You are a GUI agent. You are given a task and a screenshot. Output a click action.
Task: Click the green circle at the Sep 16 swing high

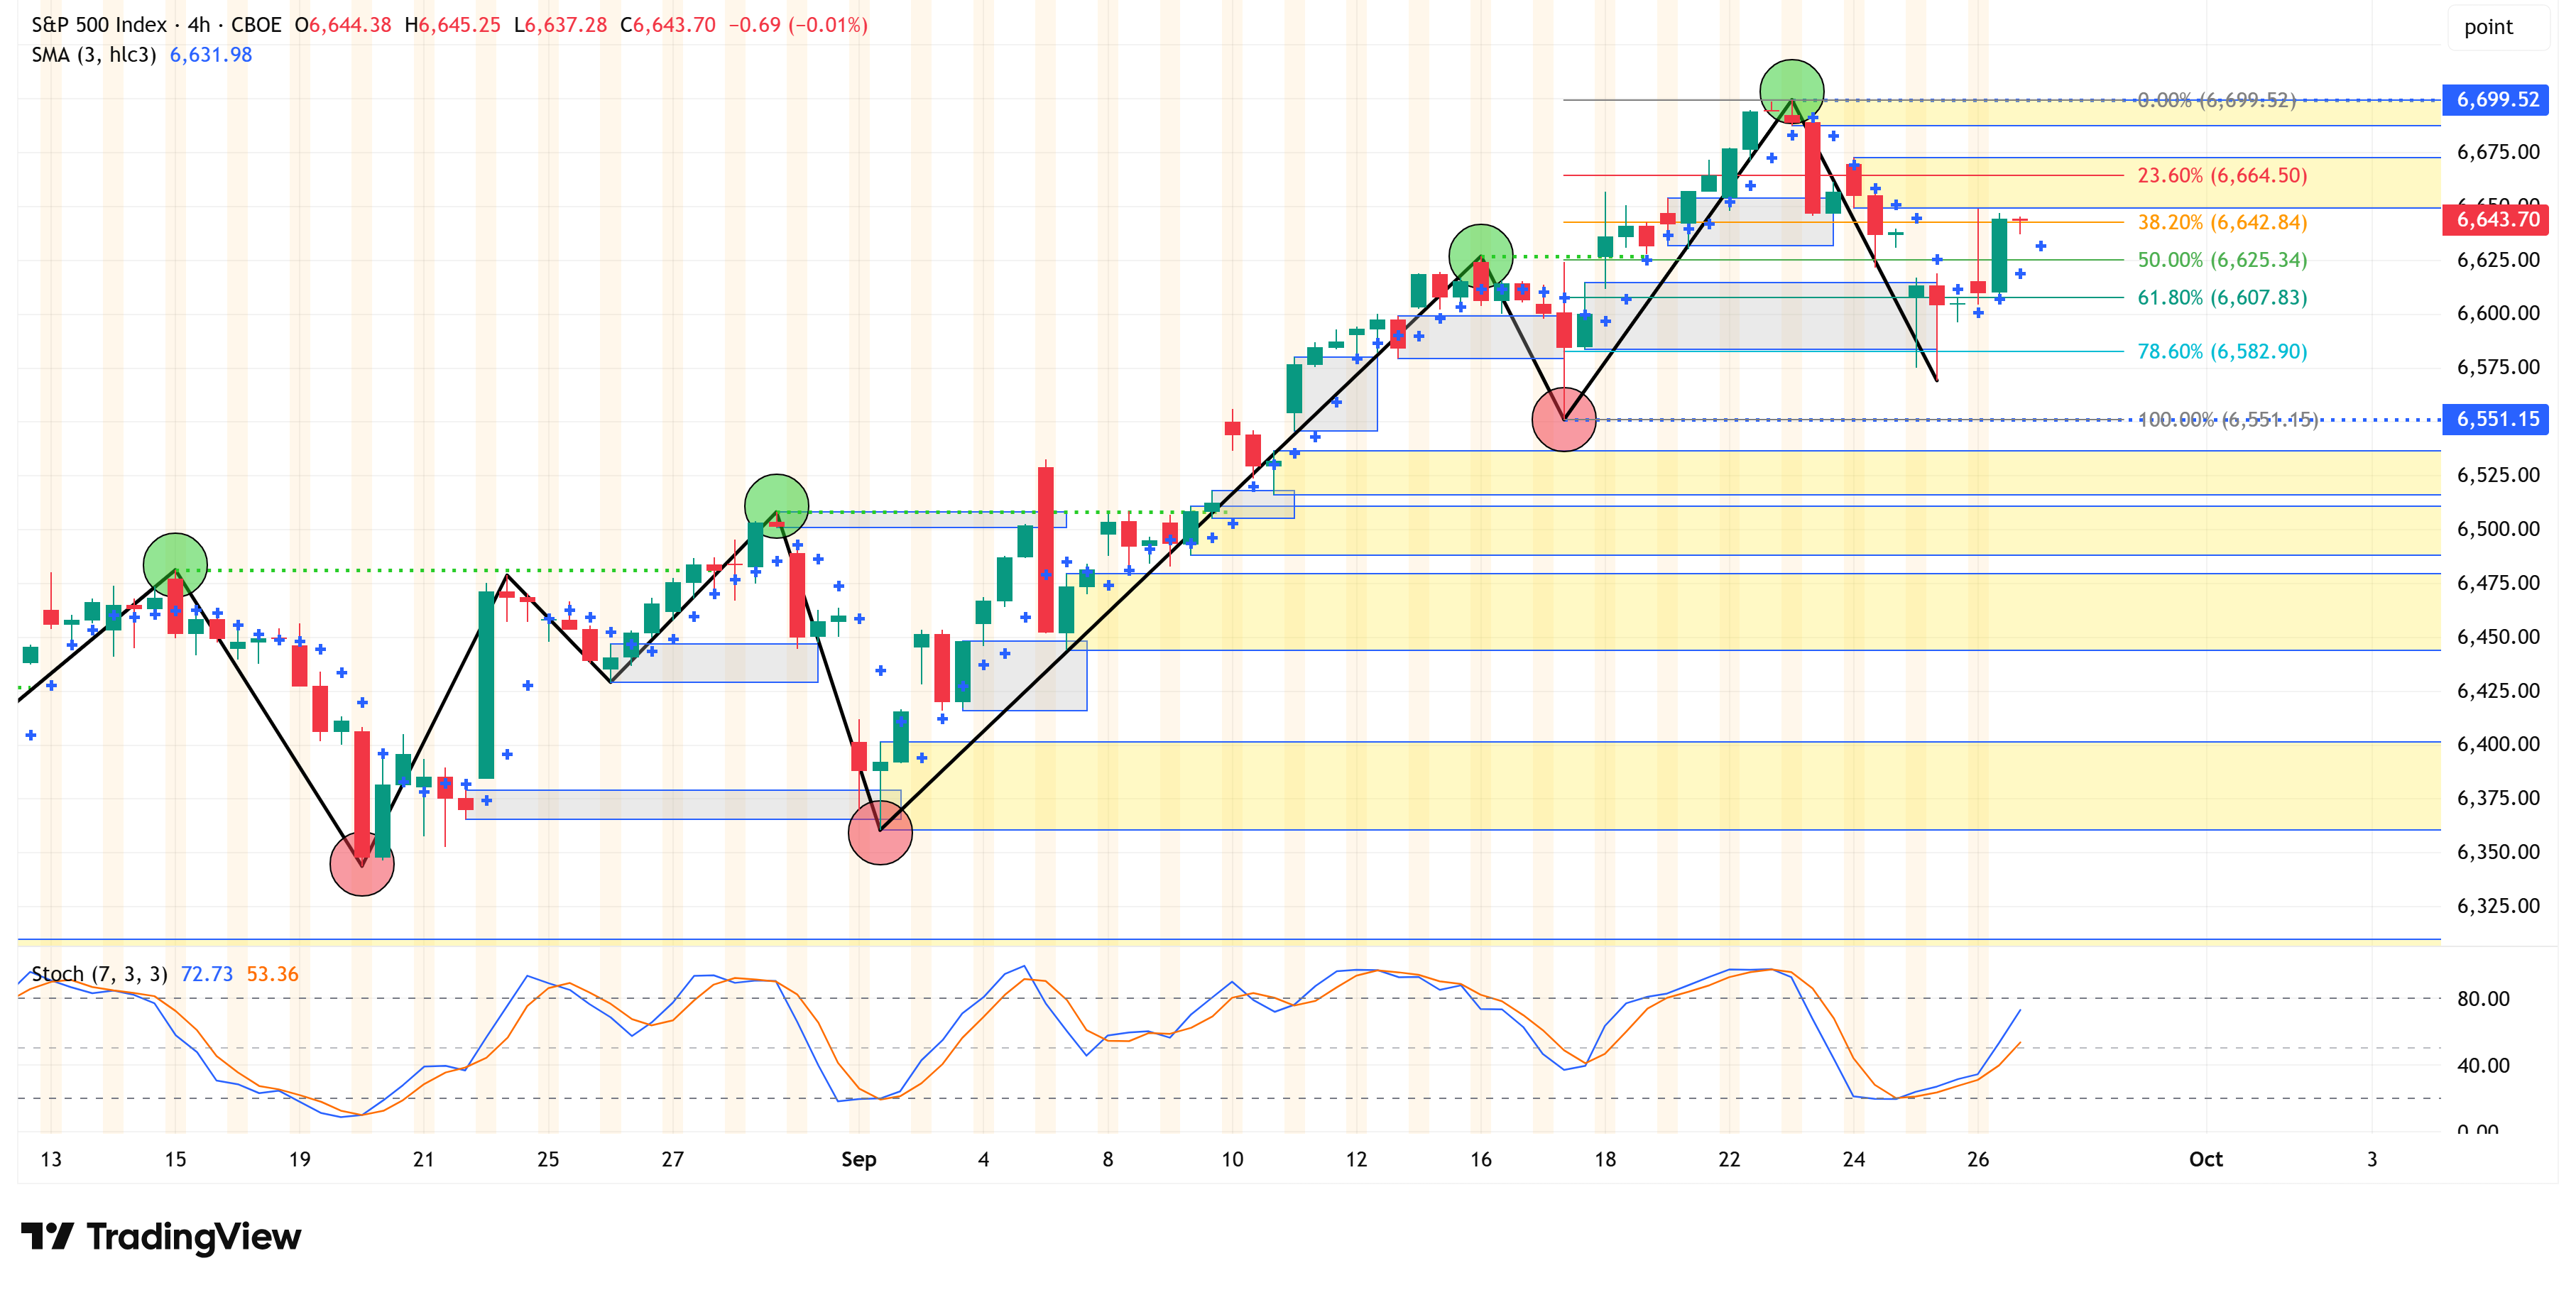1480,257
